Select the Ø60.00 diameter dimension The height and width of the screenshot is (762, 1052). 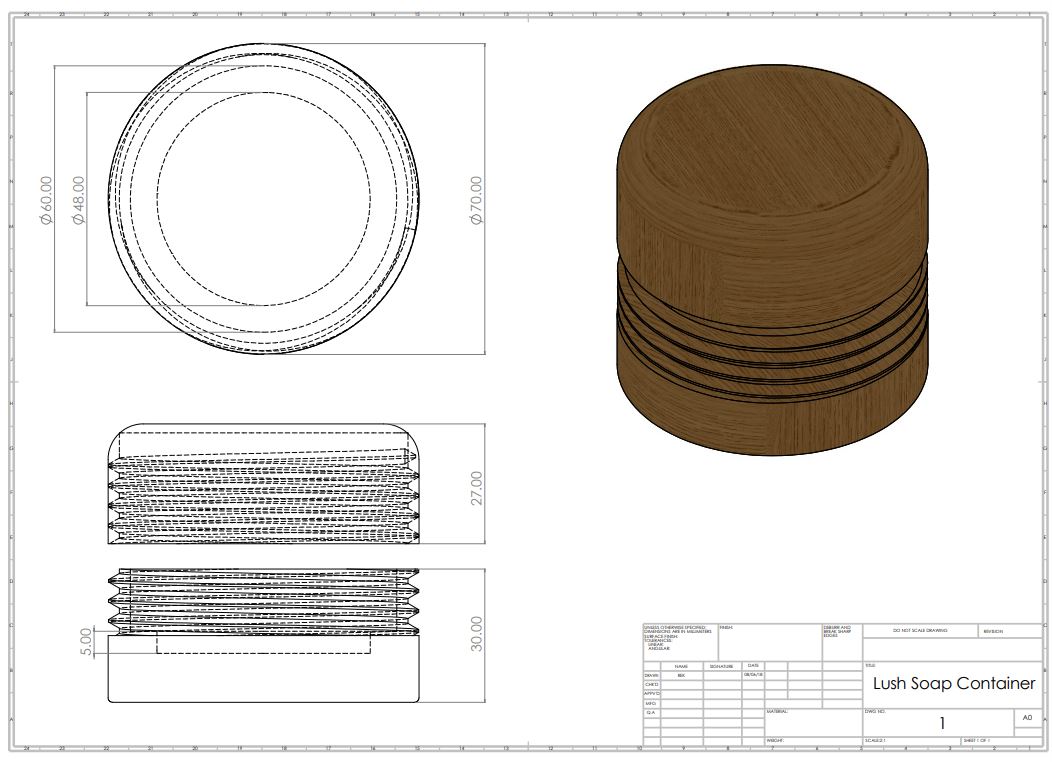pyautogui.click(x=46, y=199)
